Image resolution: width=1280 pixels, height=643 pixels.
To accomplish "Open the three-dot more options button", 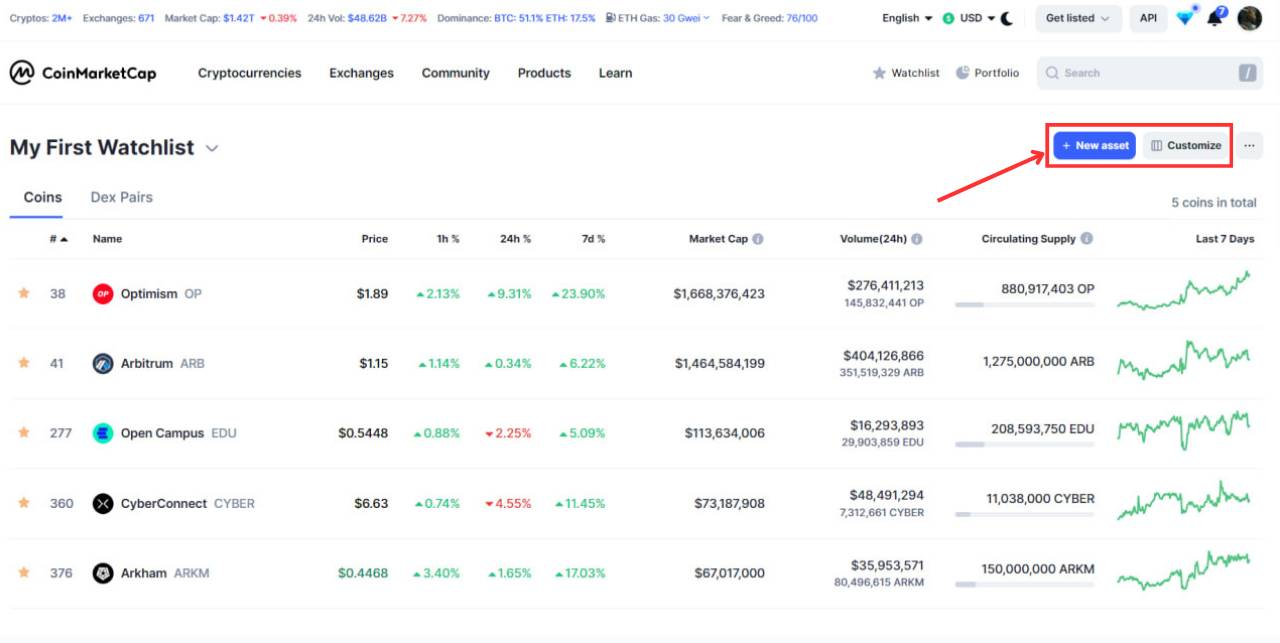I will click(x=1249, y=145).
